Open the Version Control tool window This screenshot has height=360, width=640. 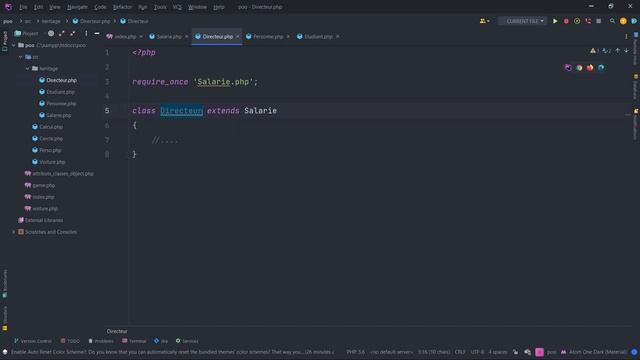(x=33, y=341)
